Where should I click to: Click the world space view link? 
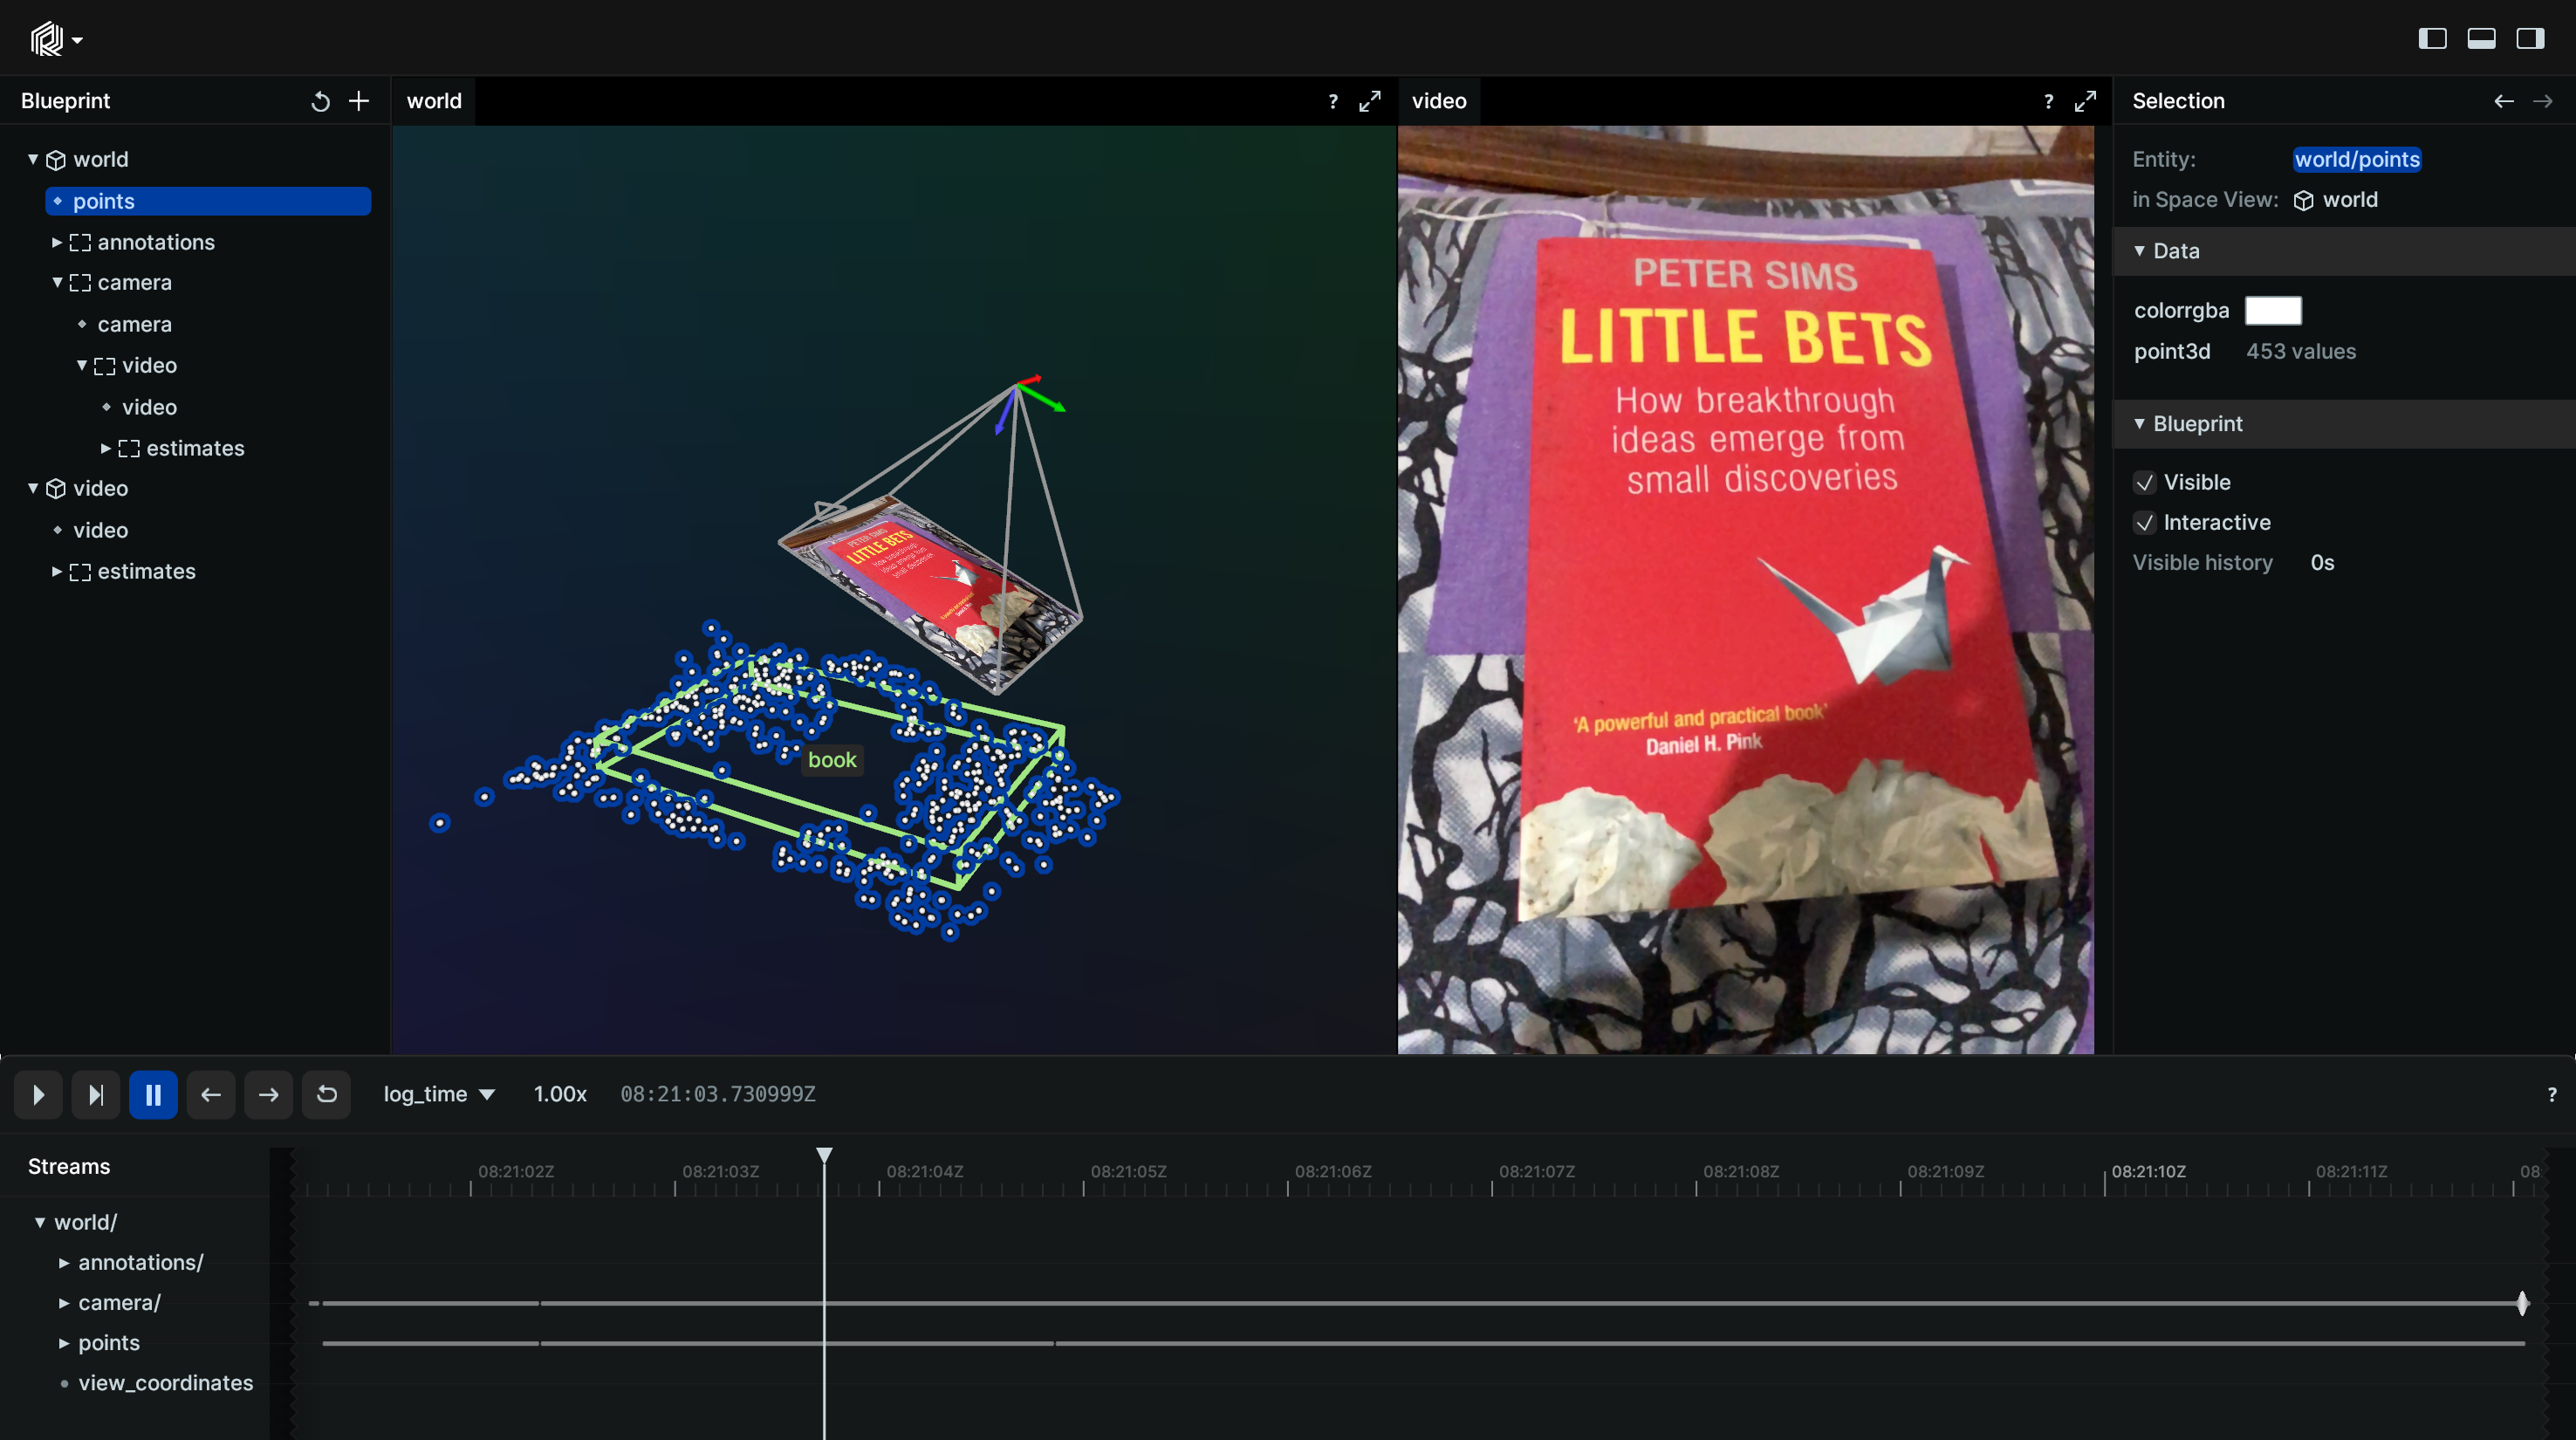click(2349, 200)
